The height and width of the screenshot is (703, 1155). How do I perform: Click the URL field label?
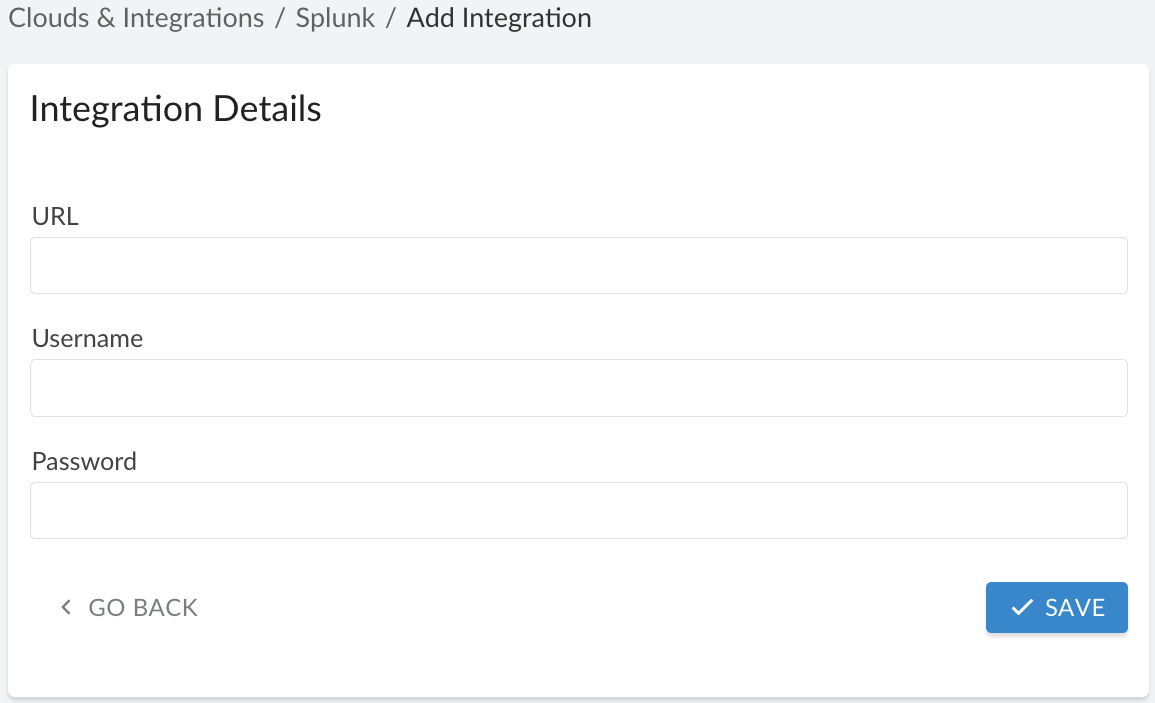55,216
